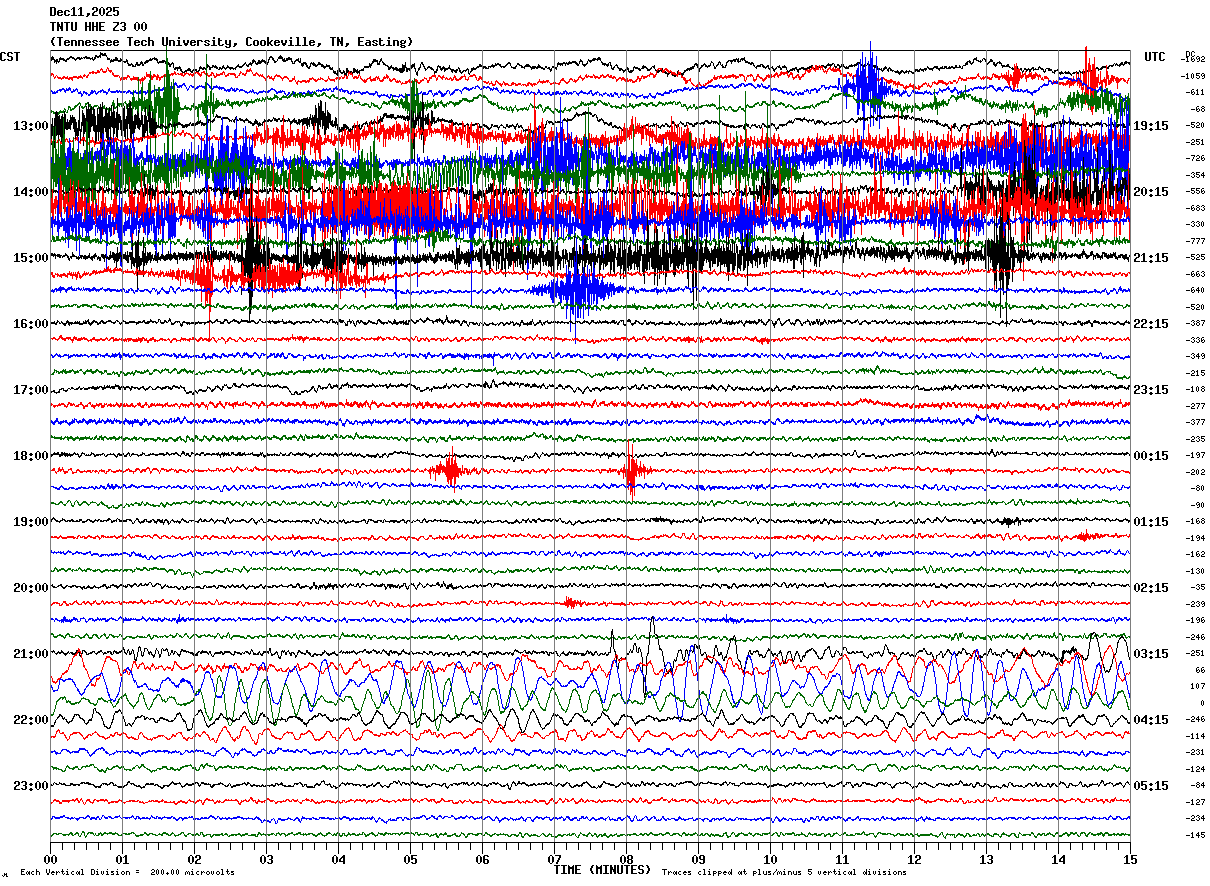The height and width of the screenshot is (886, 1210).
Task: Click the traces clipped footnote text
Action: point(784,873)
